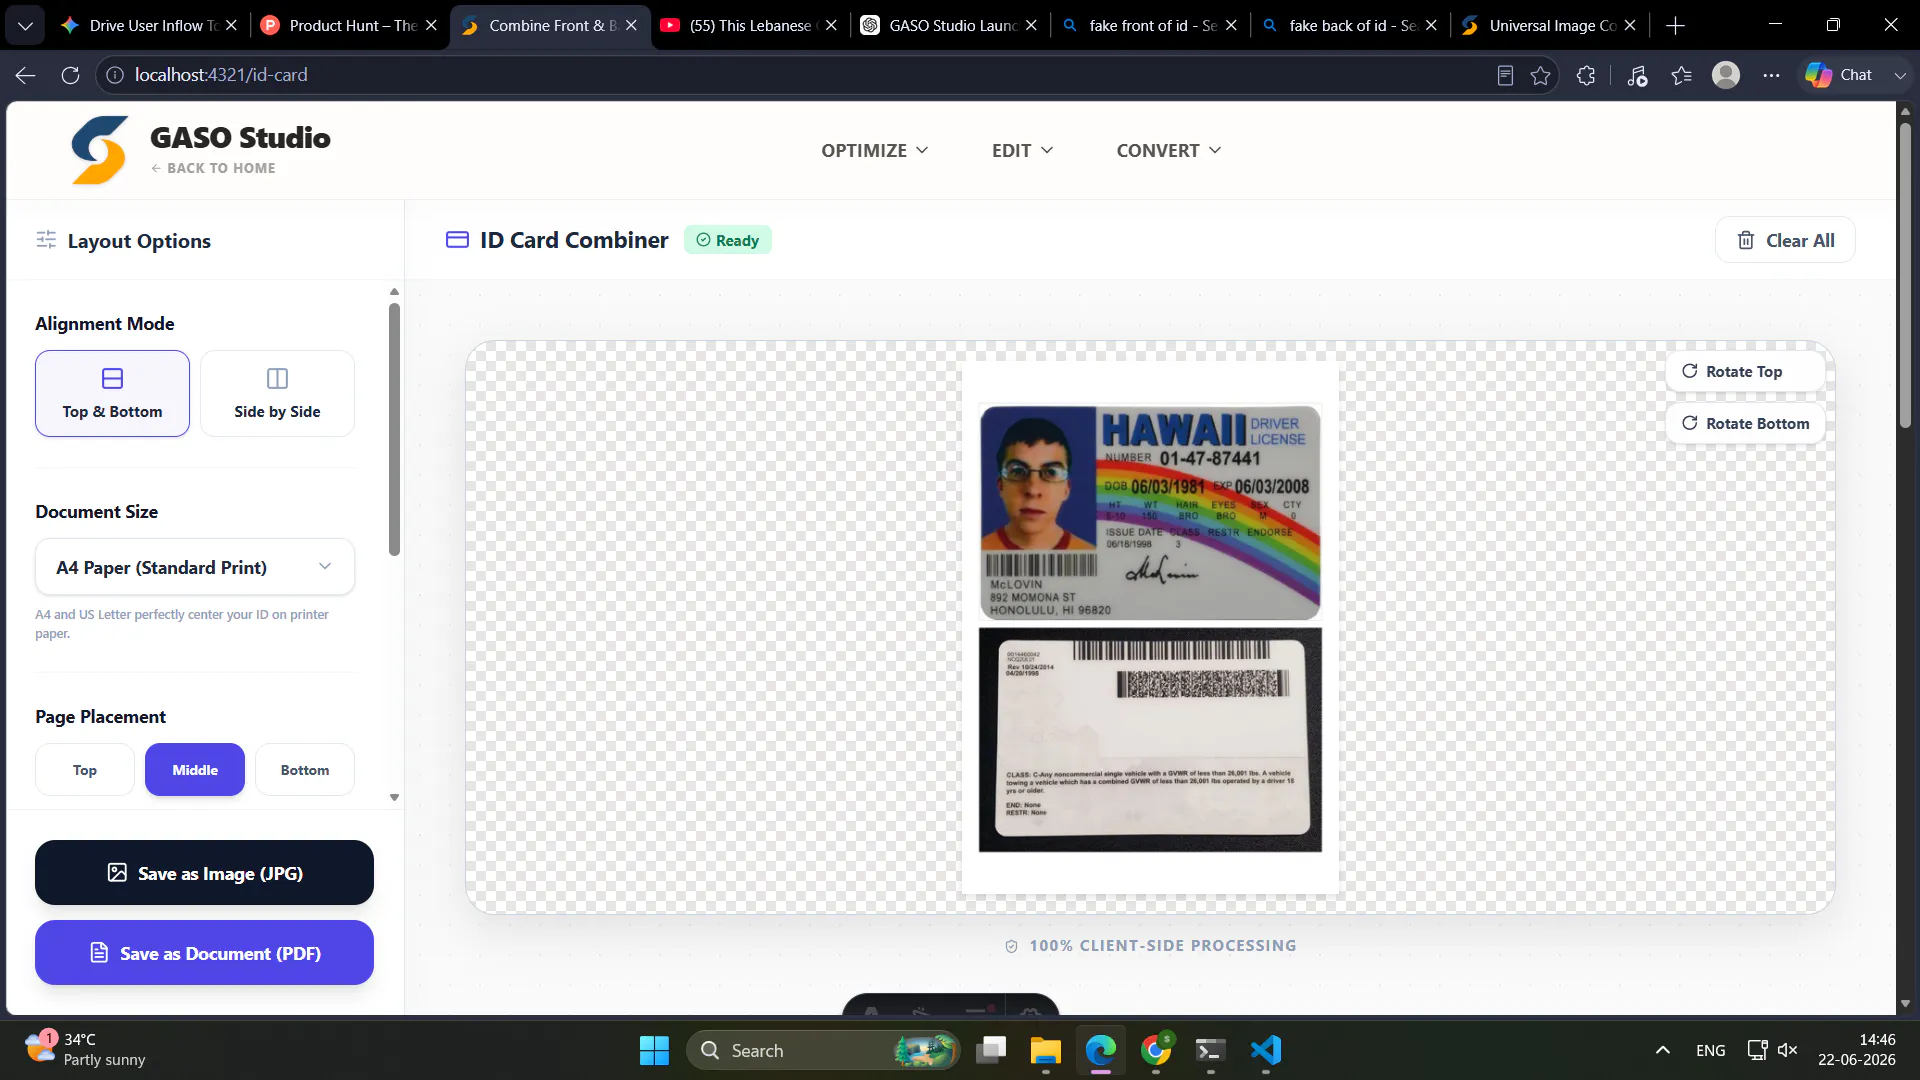Screen dimensions: 1920x1080
Task: Show hidden system tray icons
Action: (1662, 1050)
